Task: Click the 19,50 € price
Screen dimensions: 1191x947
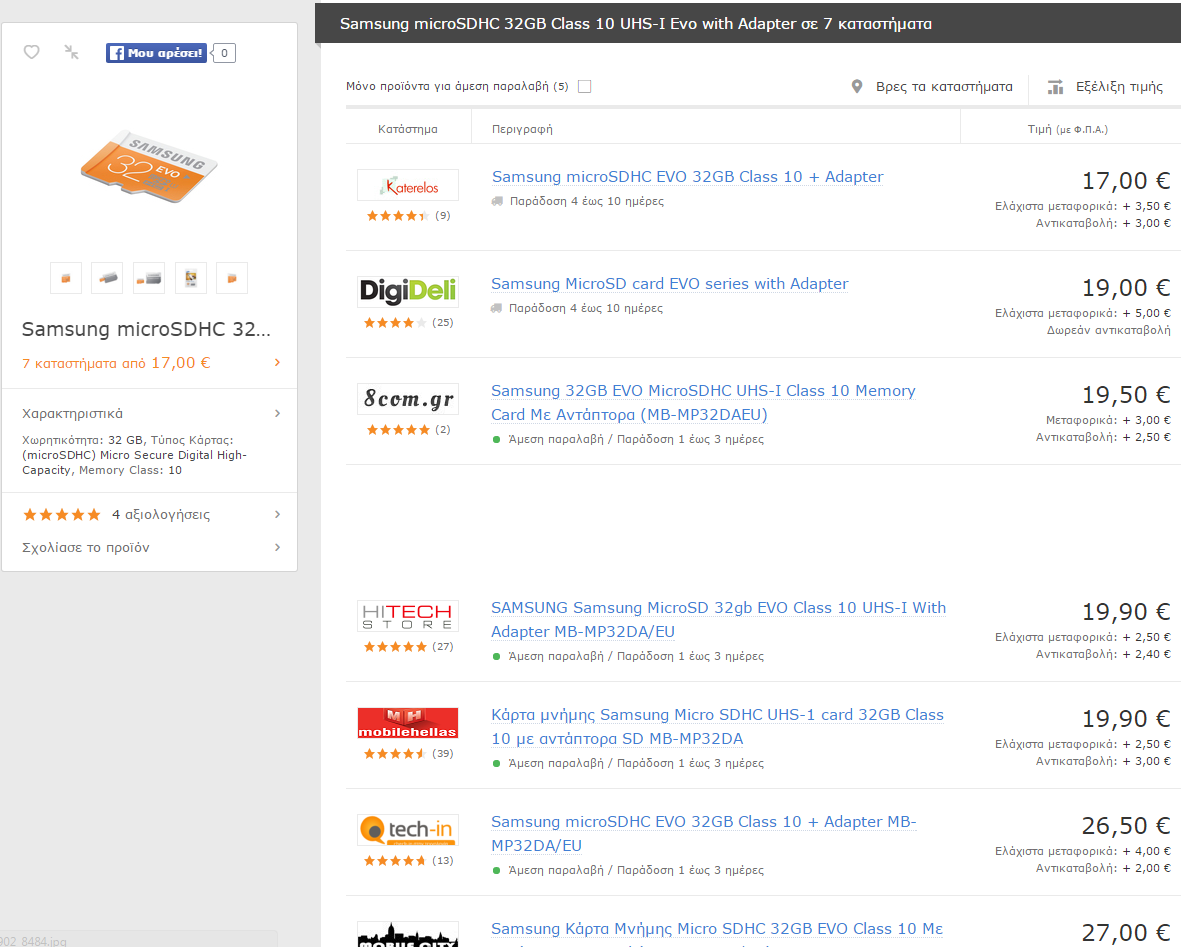Action: [x=1126, y=395]
